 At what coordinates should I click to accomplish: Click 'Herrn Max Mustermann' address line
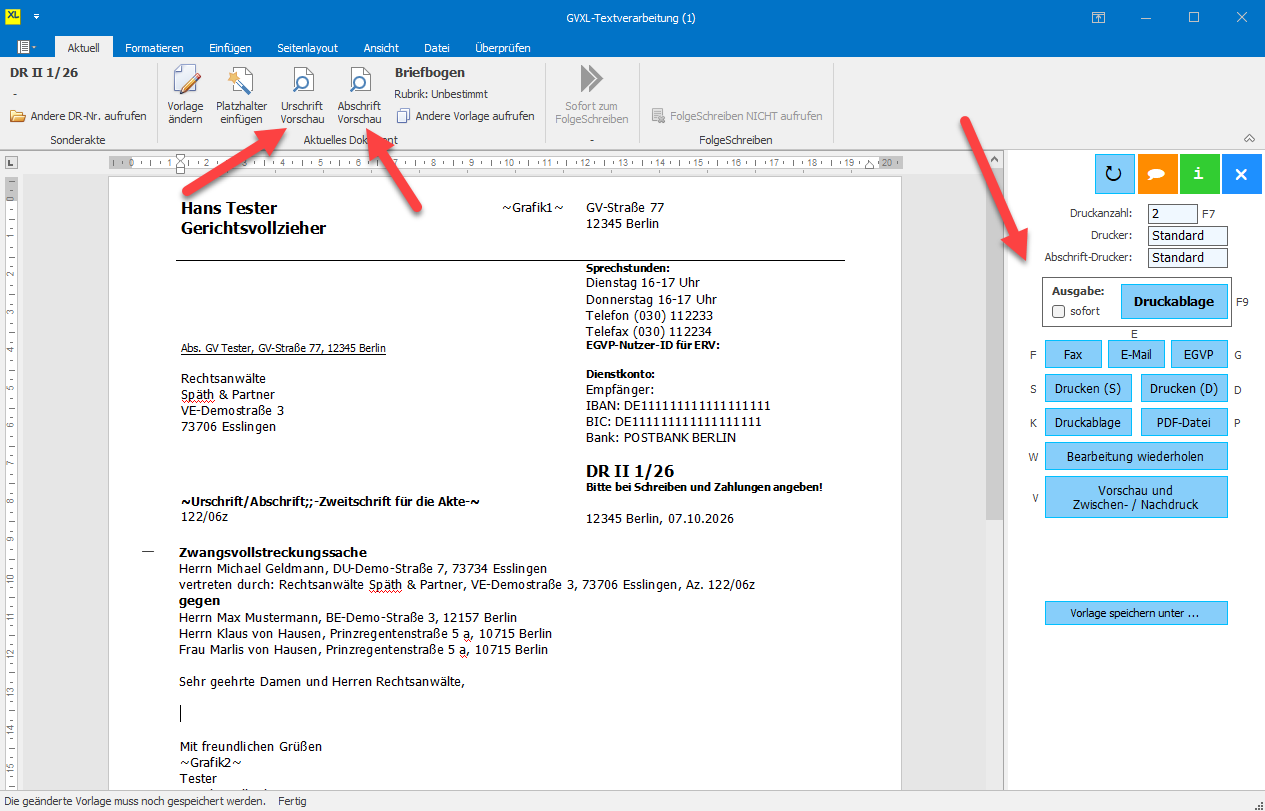(x=348, y=617)
